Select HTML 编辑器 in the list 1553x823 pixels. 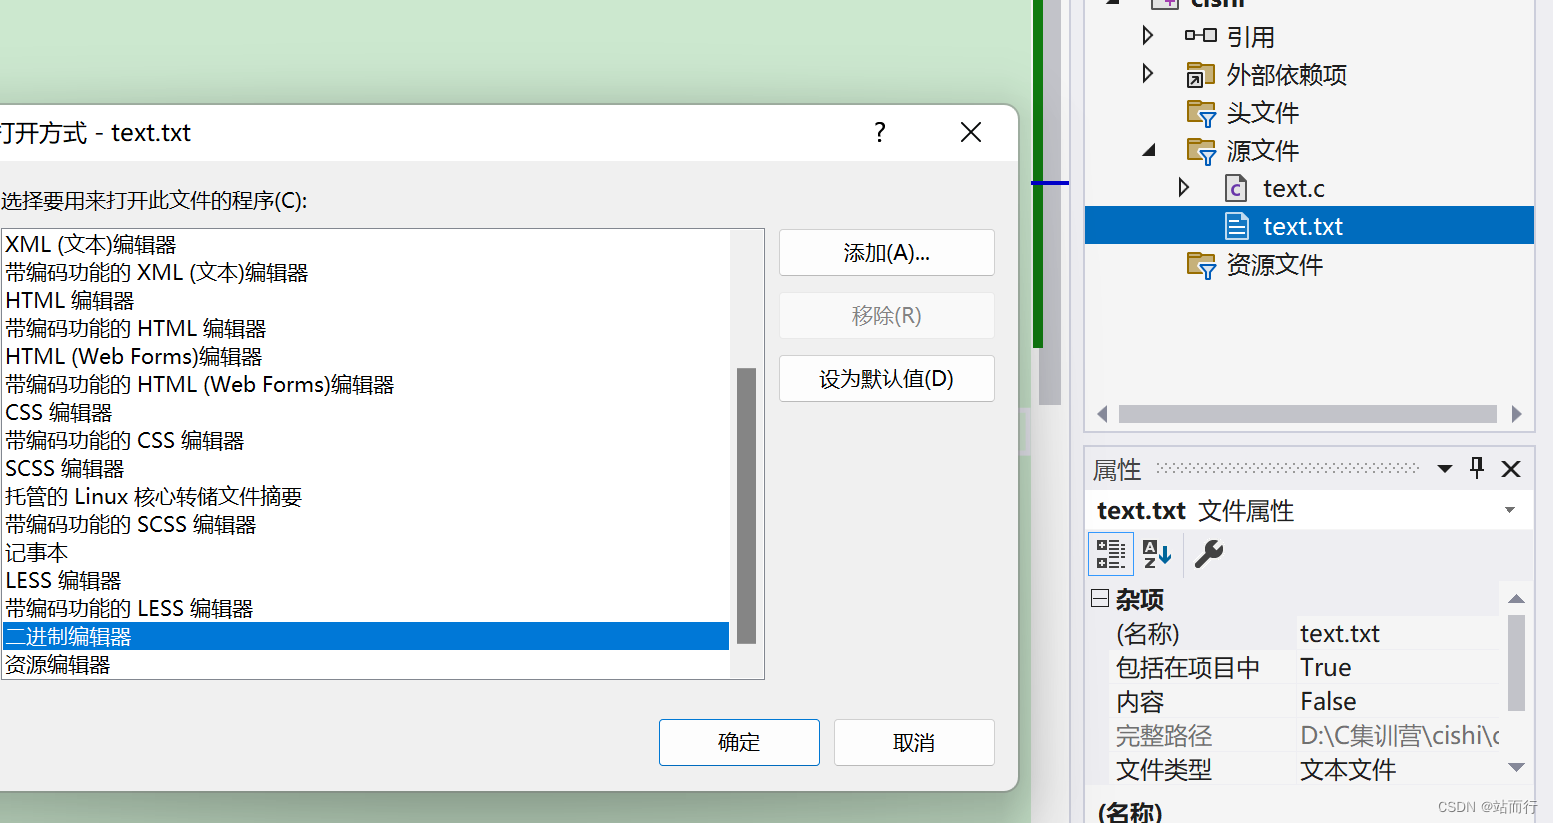(x=366, y=300)
